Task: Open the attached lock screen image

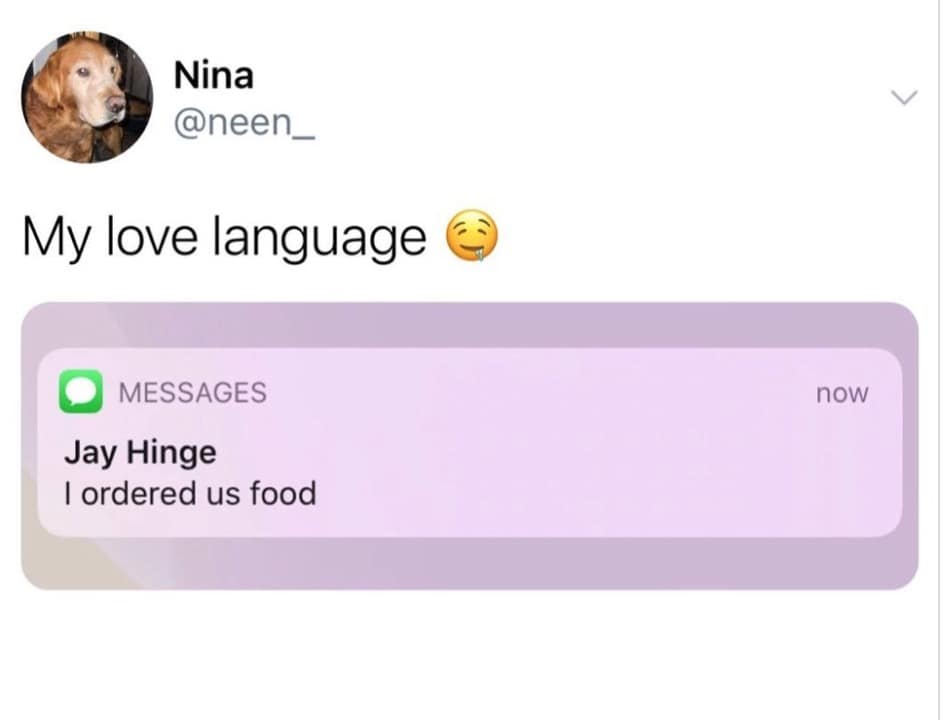Action: coord(470,446)
